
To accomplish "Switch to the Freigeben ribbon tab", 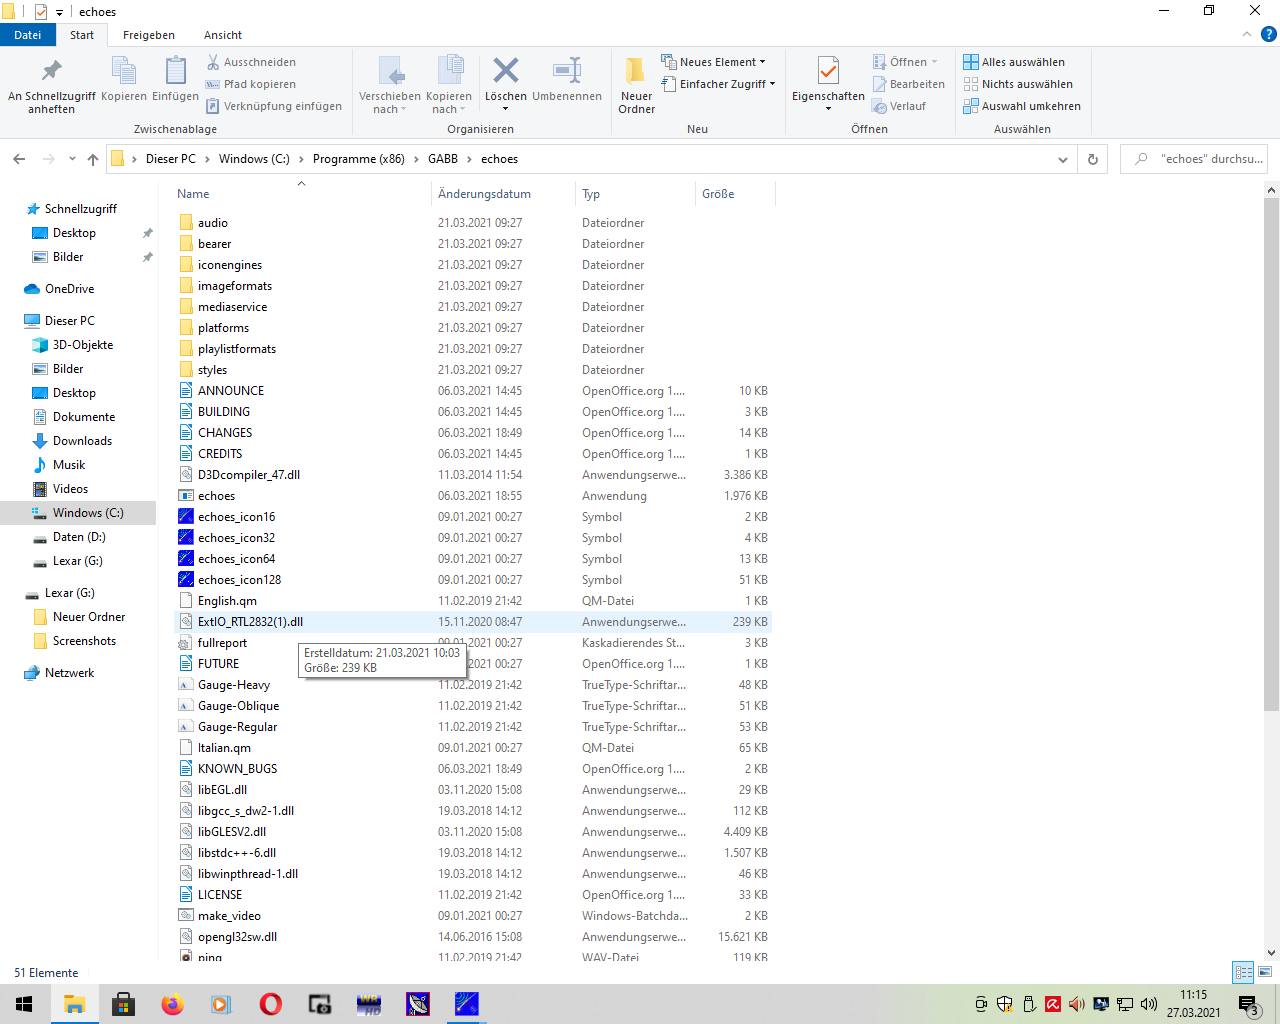I will coord(149,35).
